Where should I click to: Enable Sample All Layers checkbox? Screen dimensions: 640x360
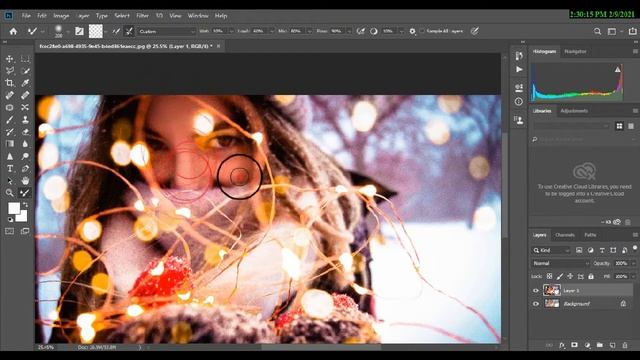click(422, 31)
